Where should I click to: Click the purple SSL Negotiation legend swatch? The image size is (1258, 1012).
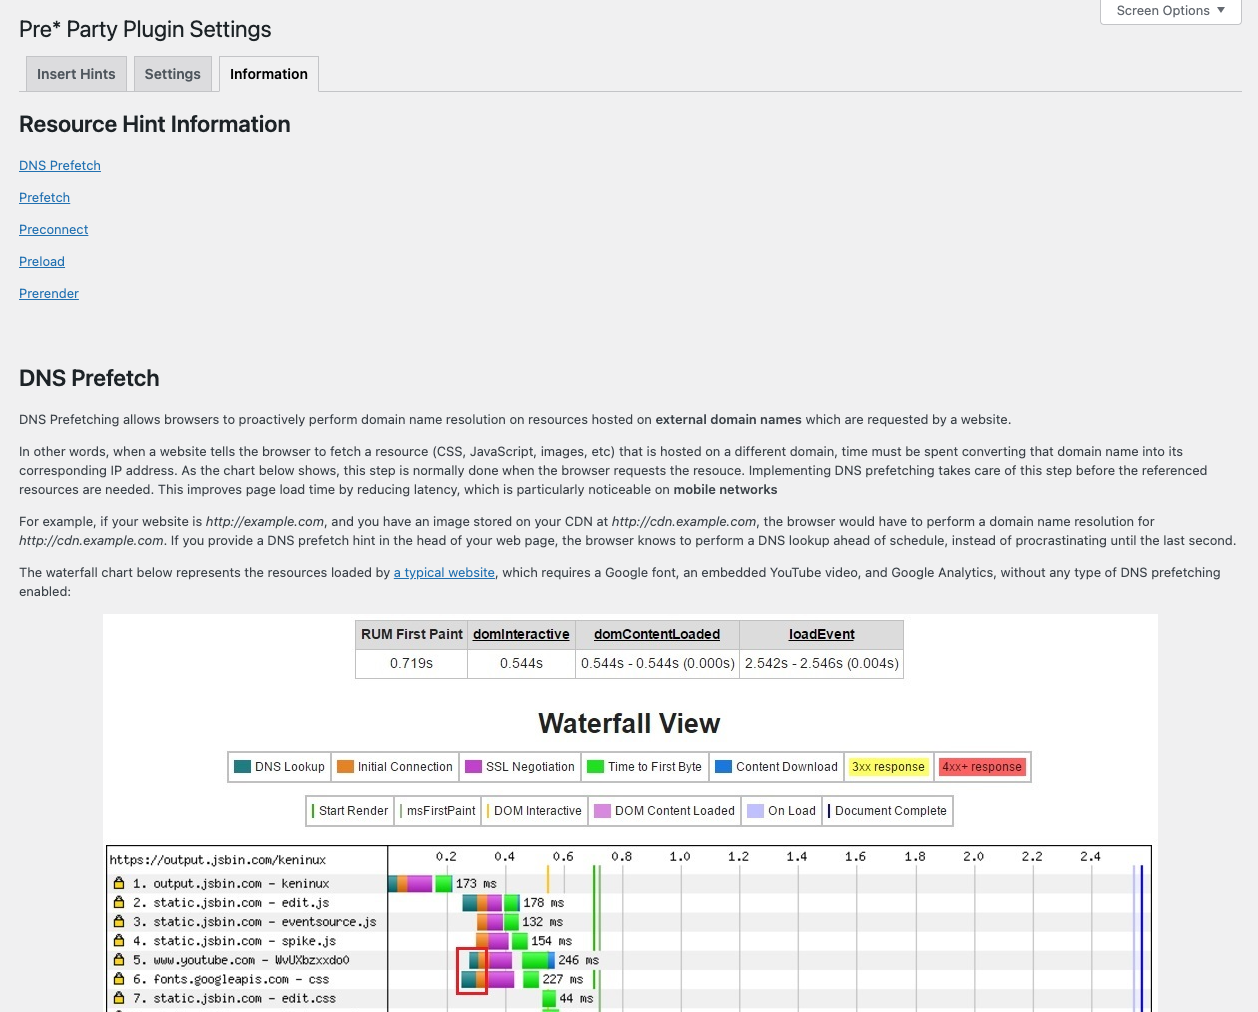click(x=473, y=767)
